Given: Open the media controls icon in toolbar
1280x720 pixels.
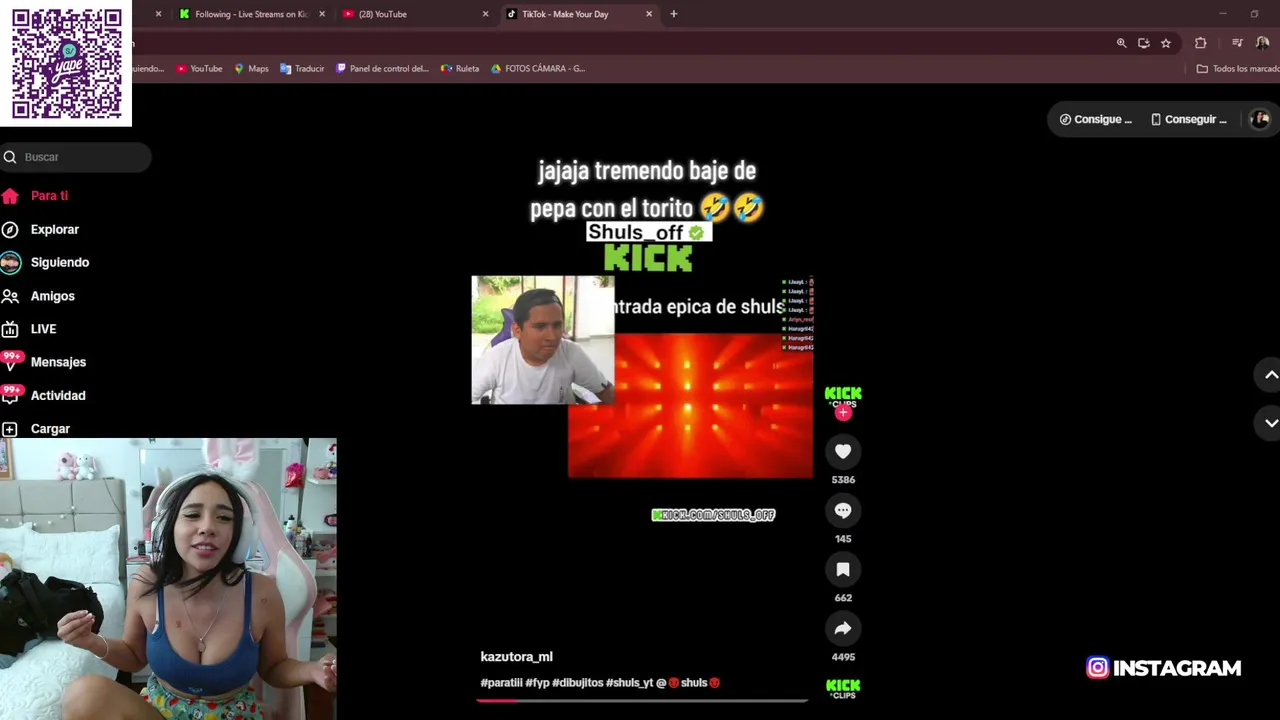Looking at the screenshot, I should pyautogui.click(x=1237, y=43).
